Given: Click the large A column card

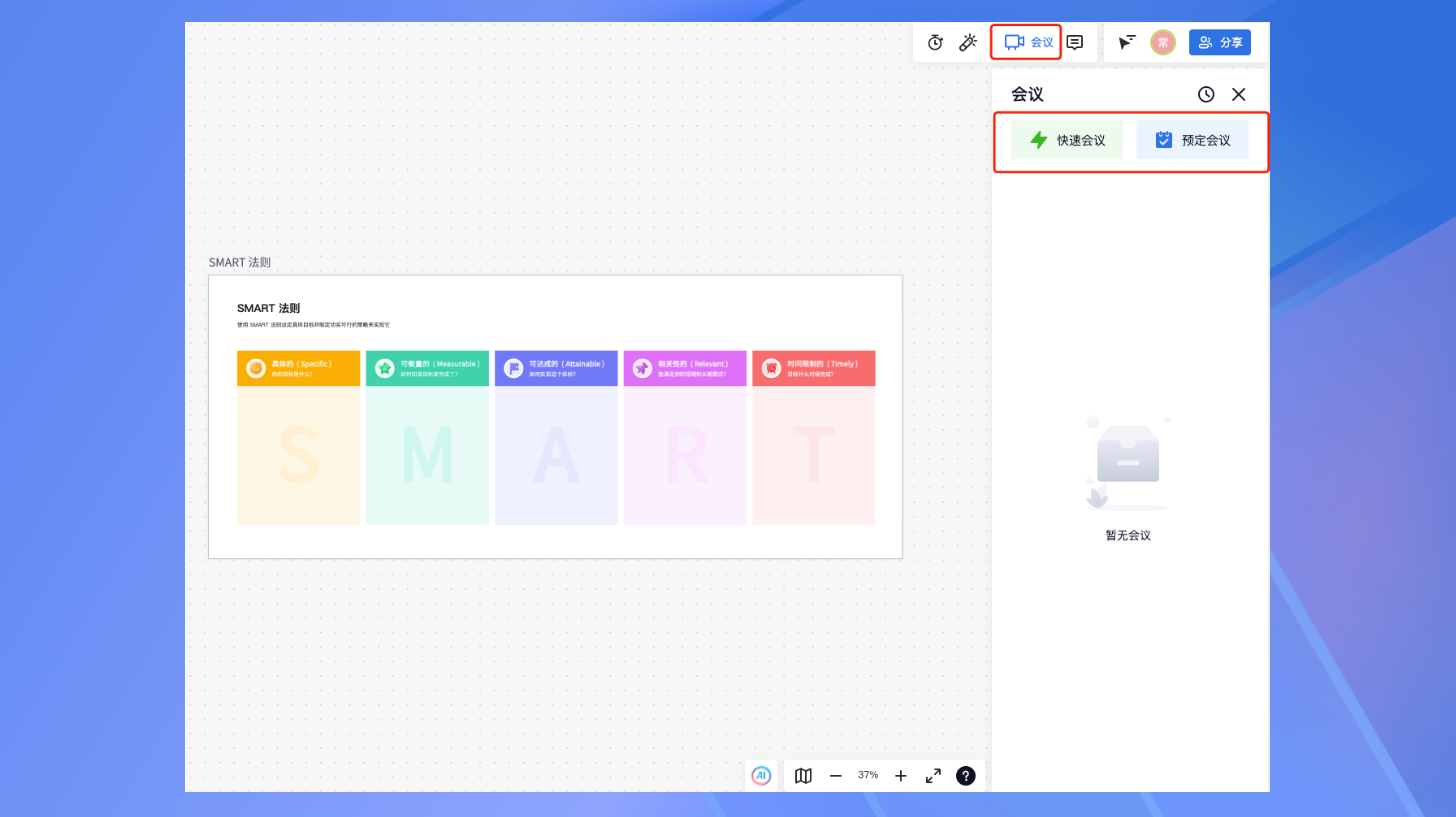Looking at the screenshot, I should click(x=556, y=455).
